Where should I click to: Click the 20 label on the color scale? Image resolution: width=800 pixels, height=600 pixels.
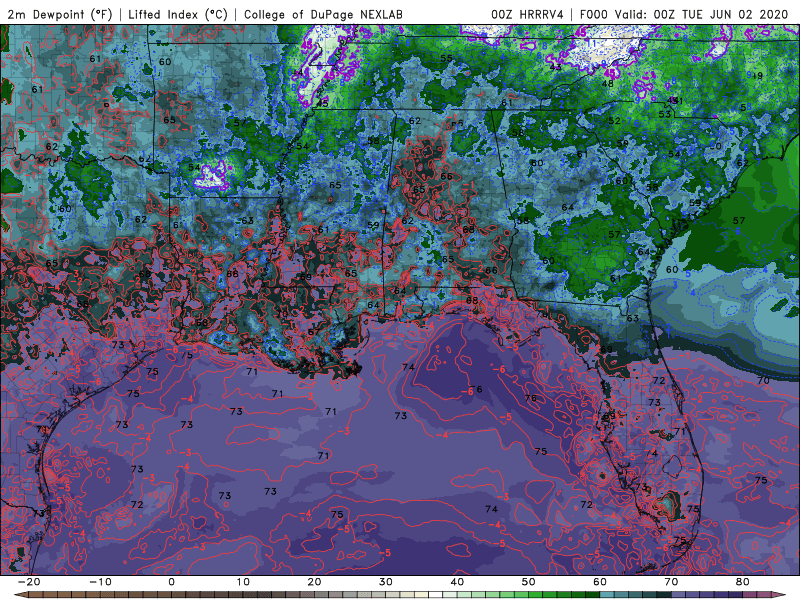tap(314, 582)
